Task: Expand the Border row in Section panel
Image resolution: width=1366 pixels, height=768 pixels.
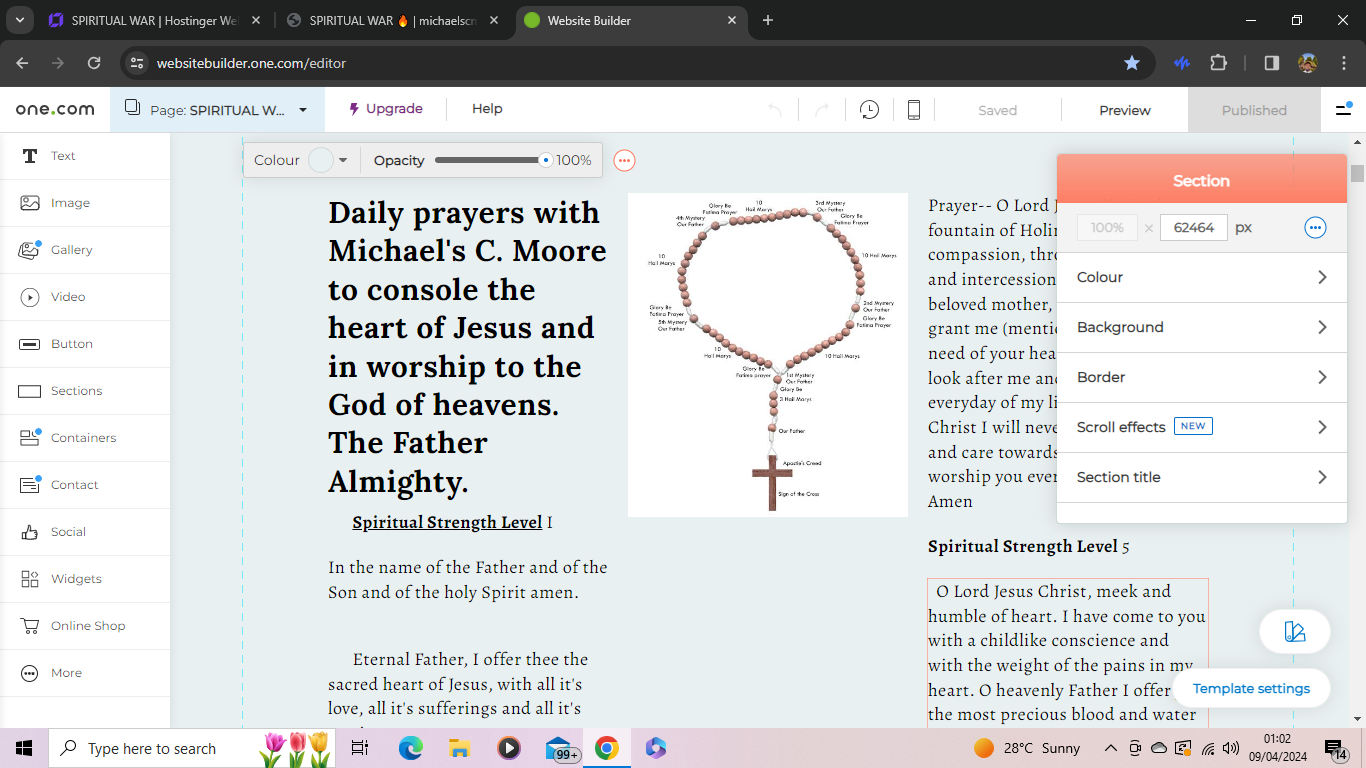Action: click(1201, 378)
